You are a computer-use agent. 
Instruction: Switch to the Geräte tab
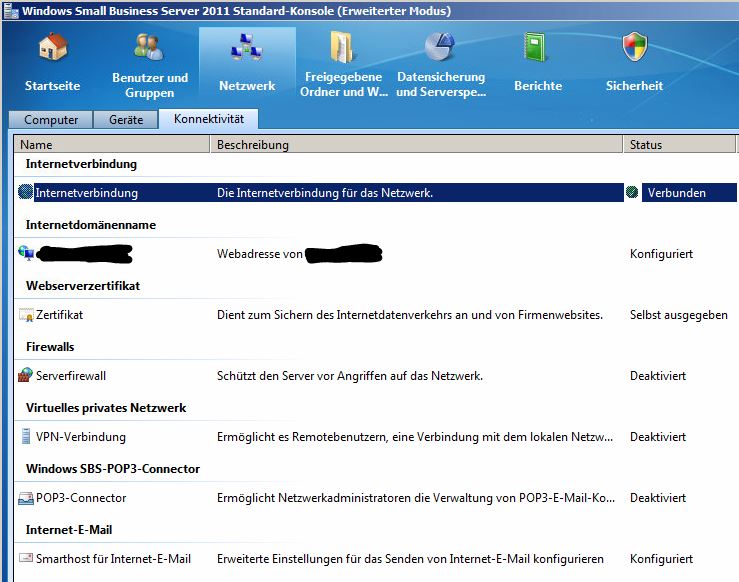pos(126,120)
